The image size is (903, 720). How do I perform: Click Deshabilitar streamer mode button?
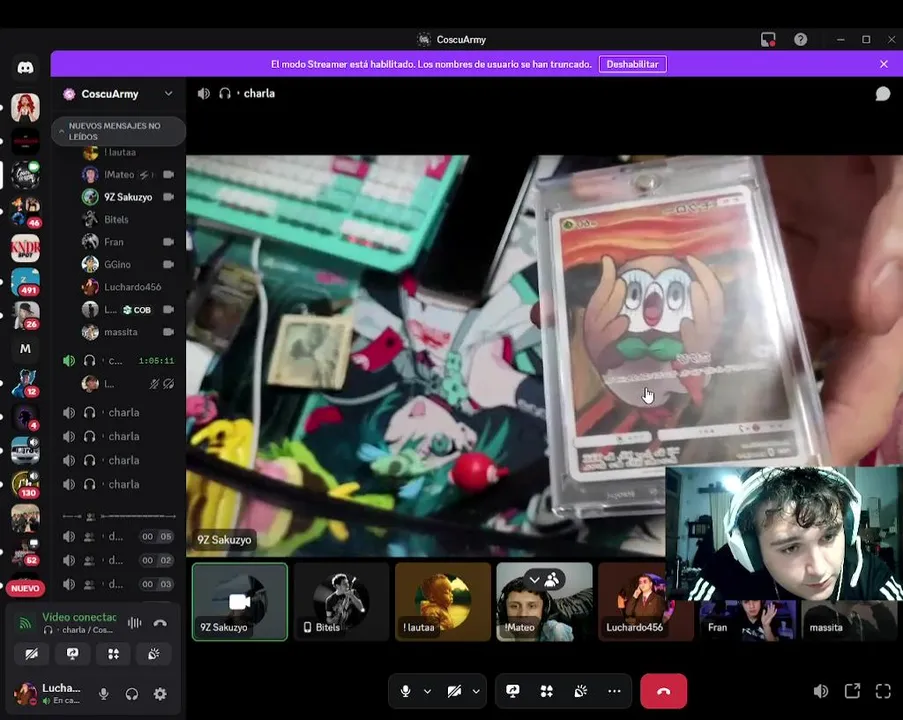[632, 65]
